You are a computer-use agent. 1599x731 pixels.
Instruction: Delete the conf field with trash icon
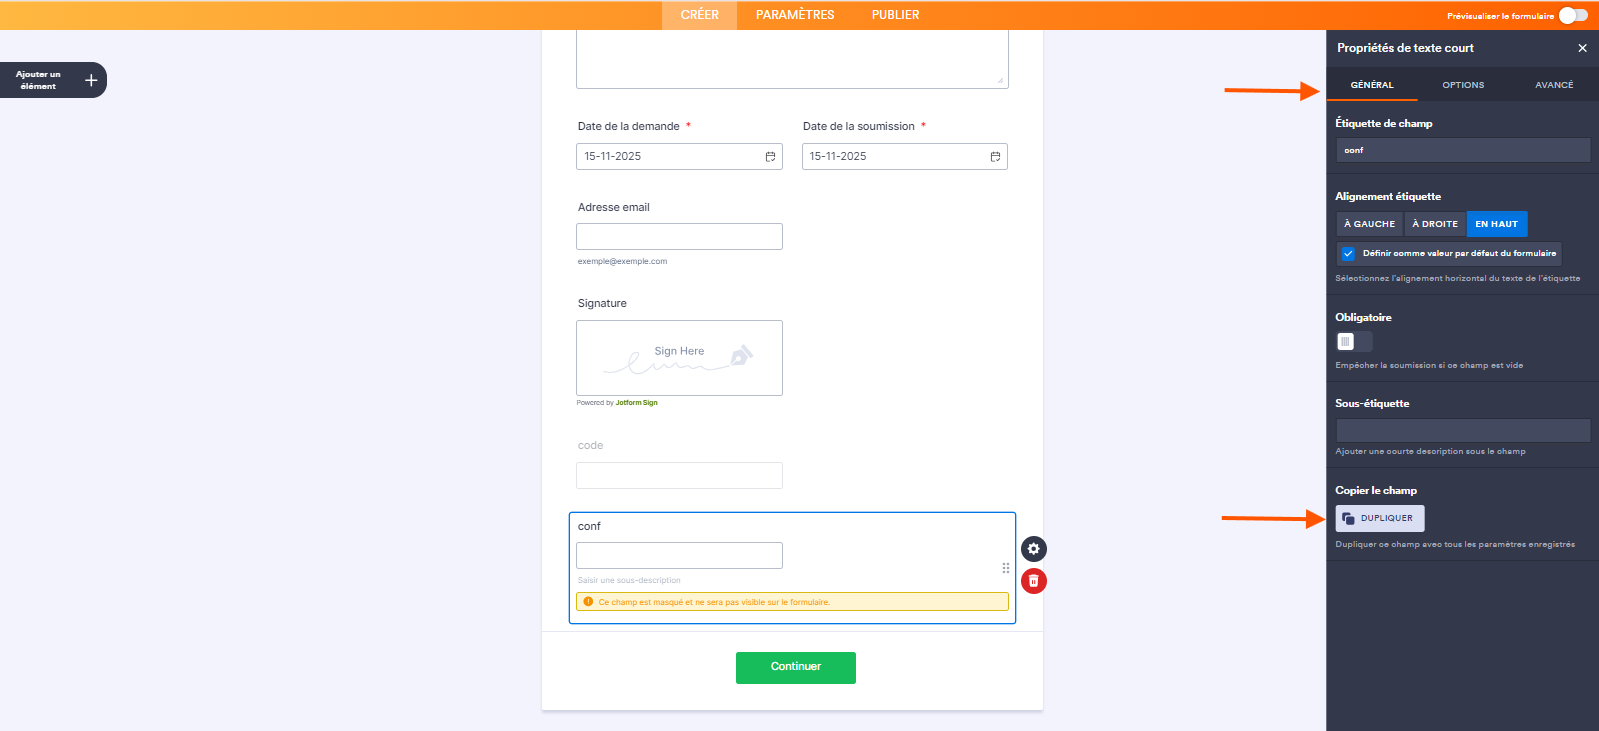1033,581
